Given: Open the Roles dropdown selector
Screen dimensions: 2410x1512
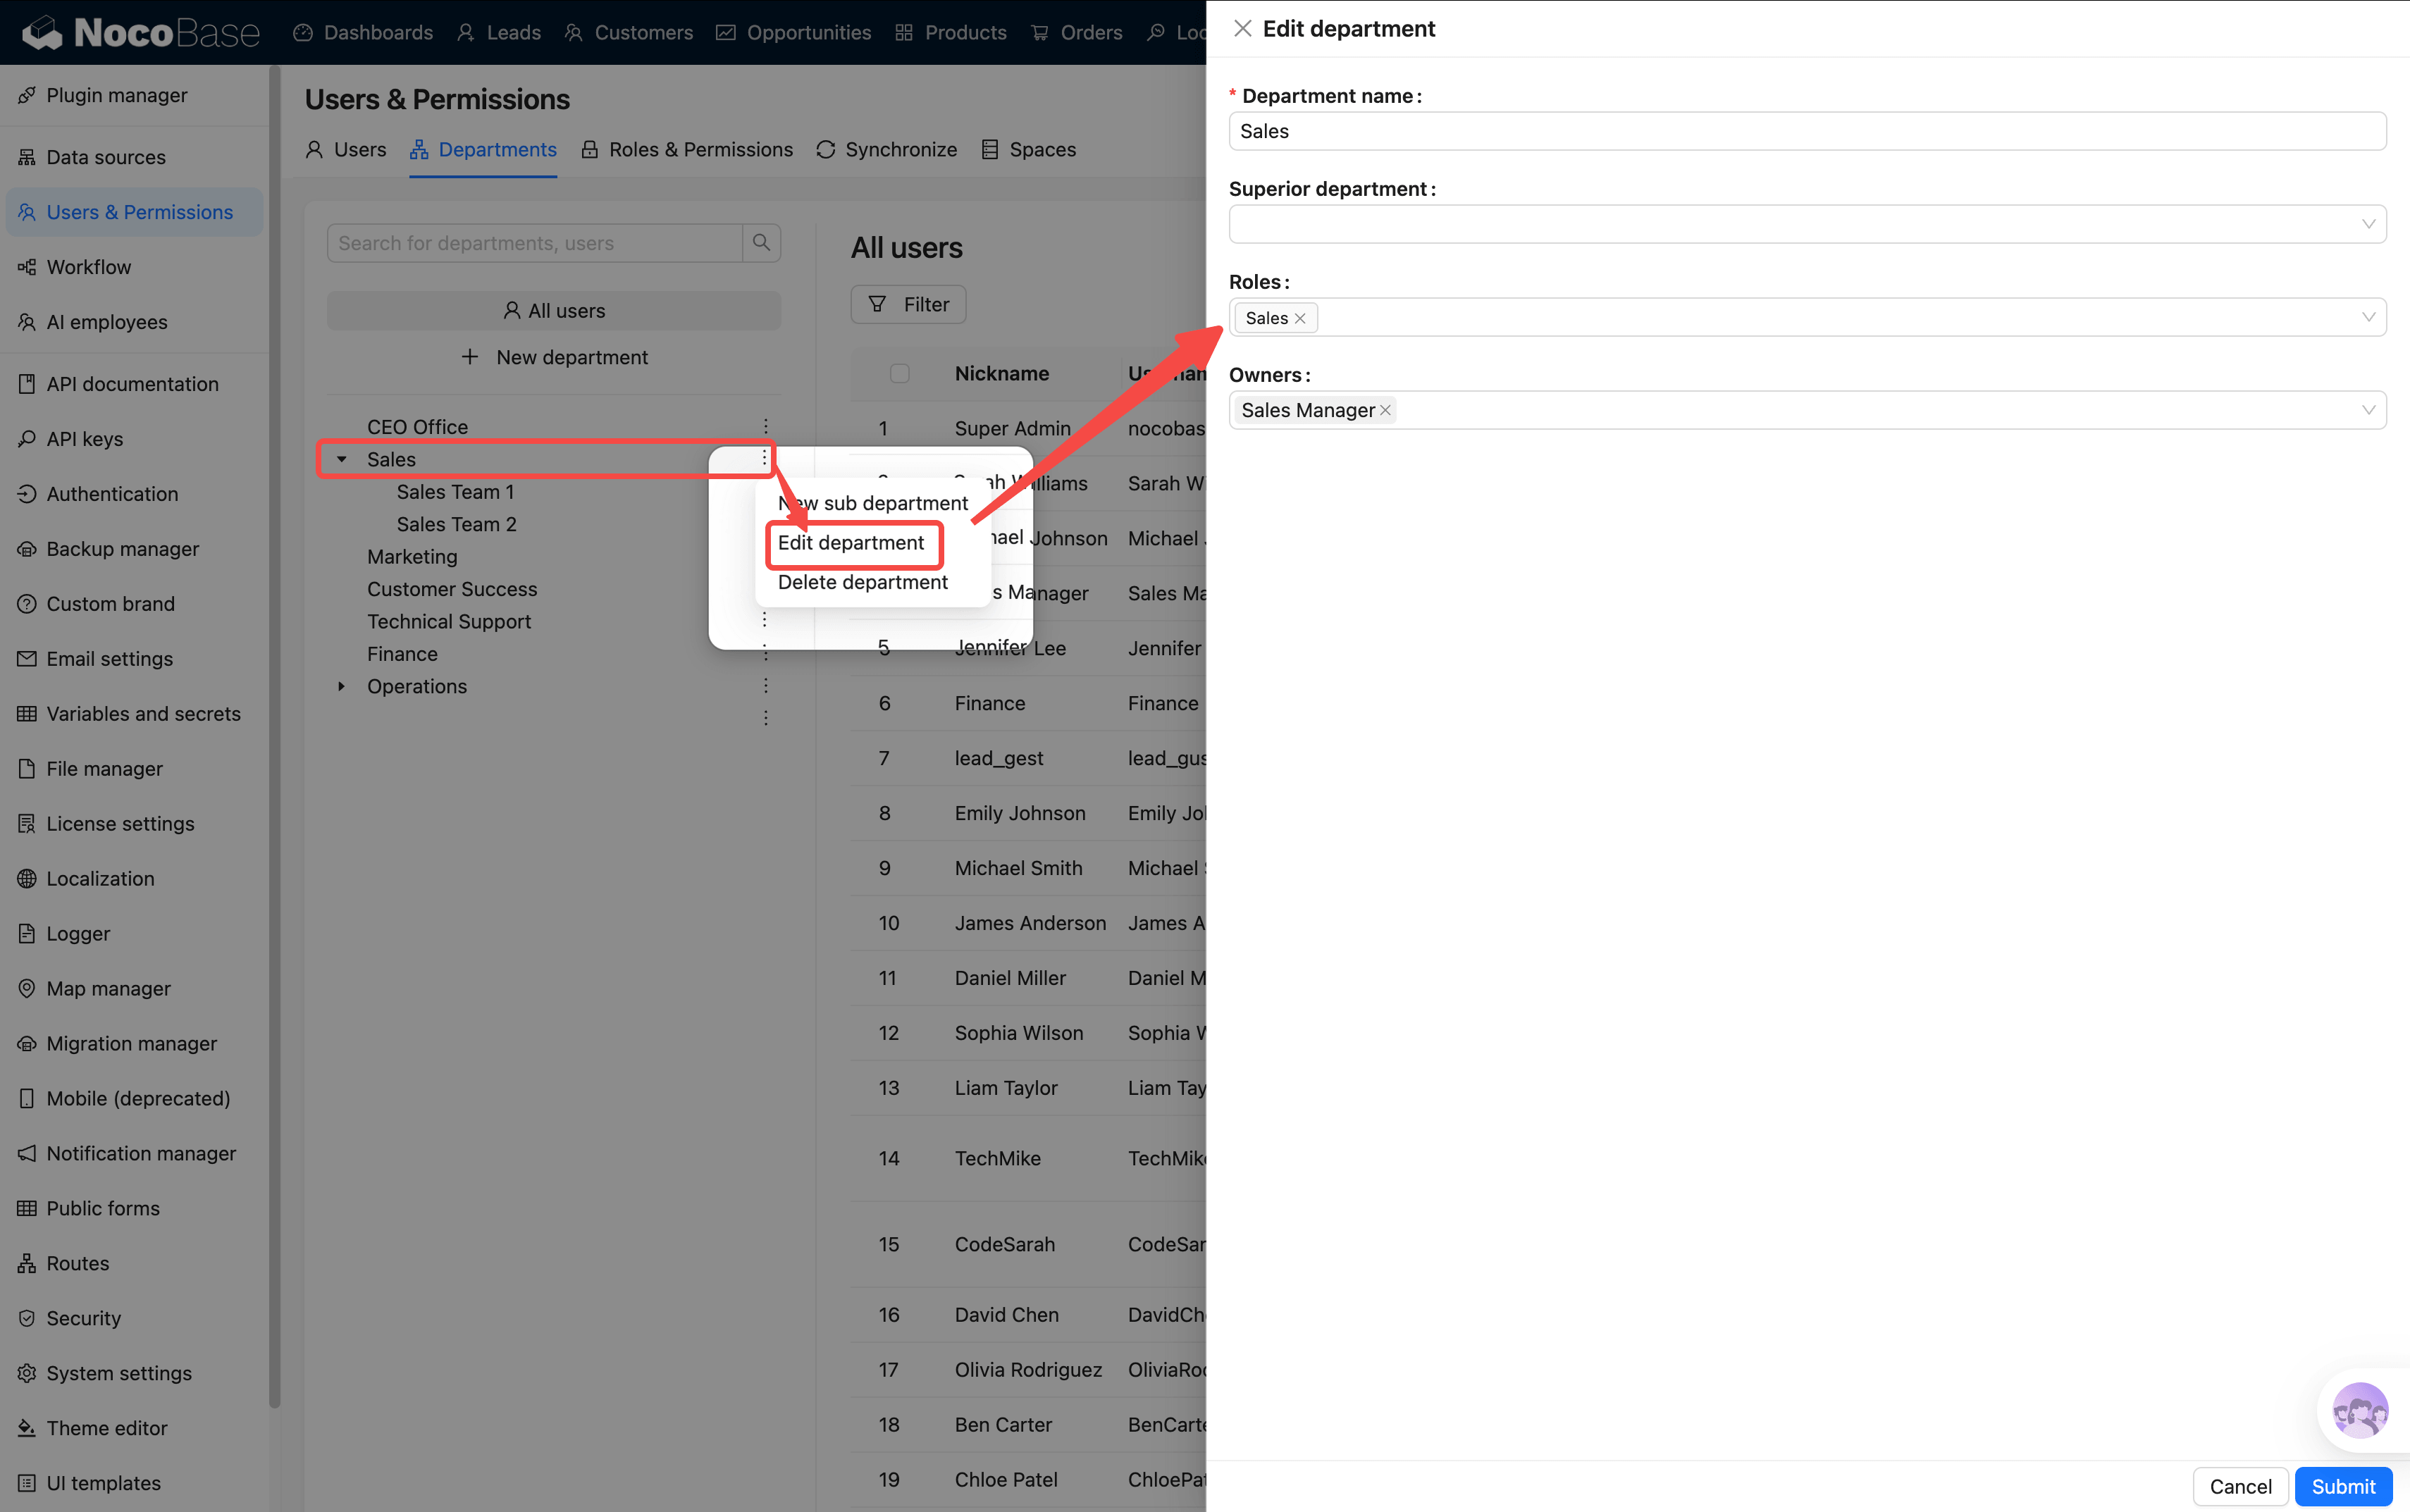Looking at the screenshot, I should 1840,318.
